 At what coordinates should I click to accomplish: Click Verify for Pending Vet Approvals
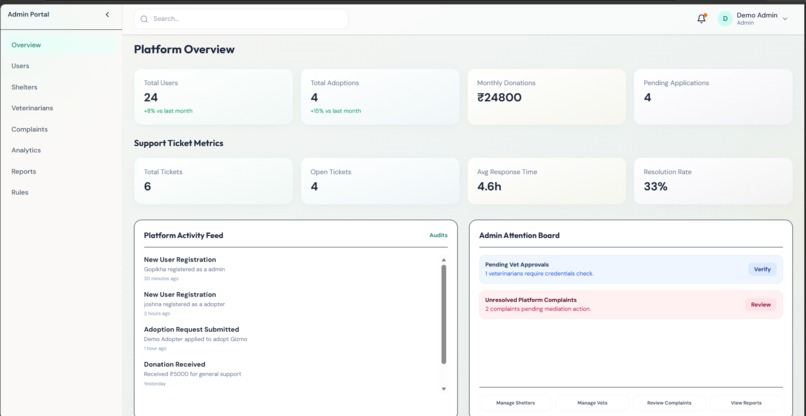click(762, 269)
